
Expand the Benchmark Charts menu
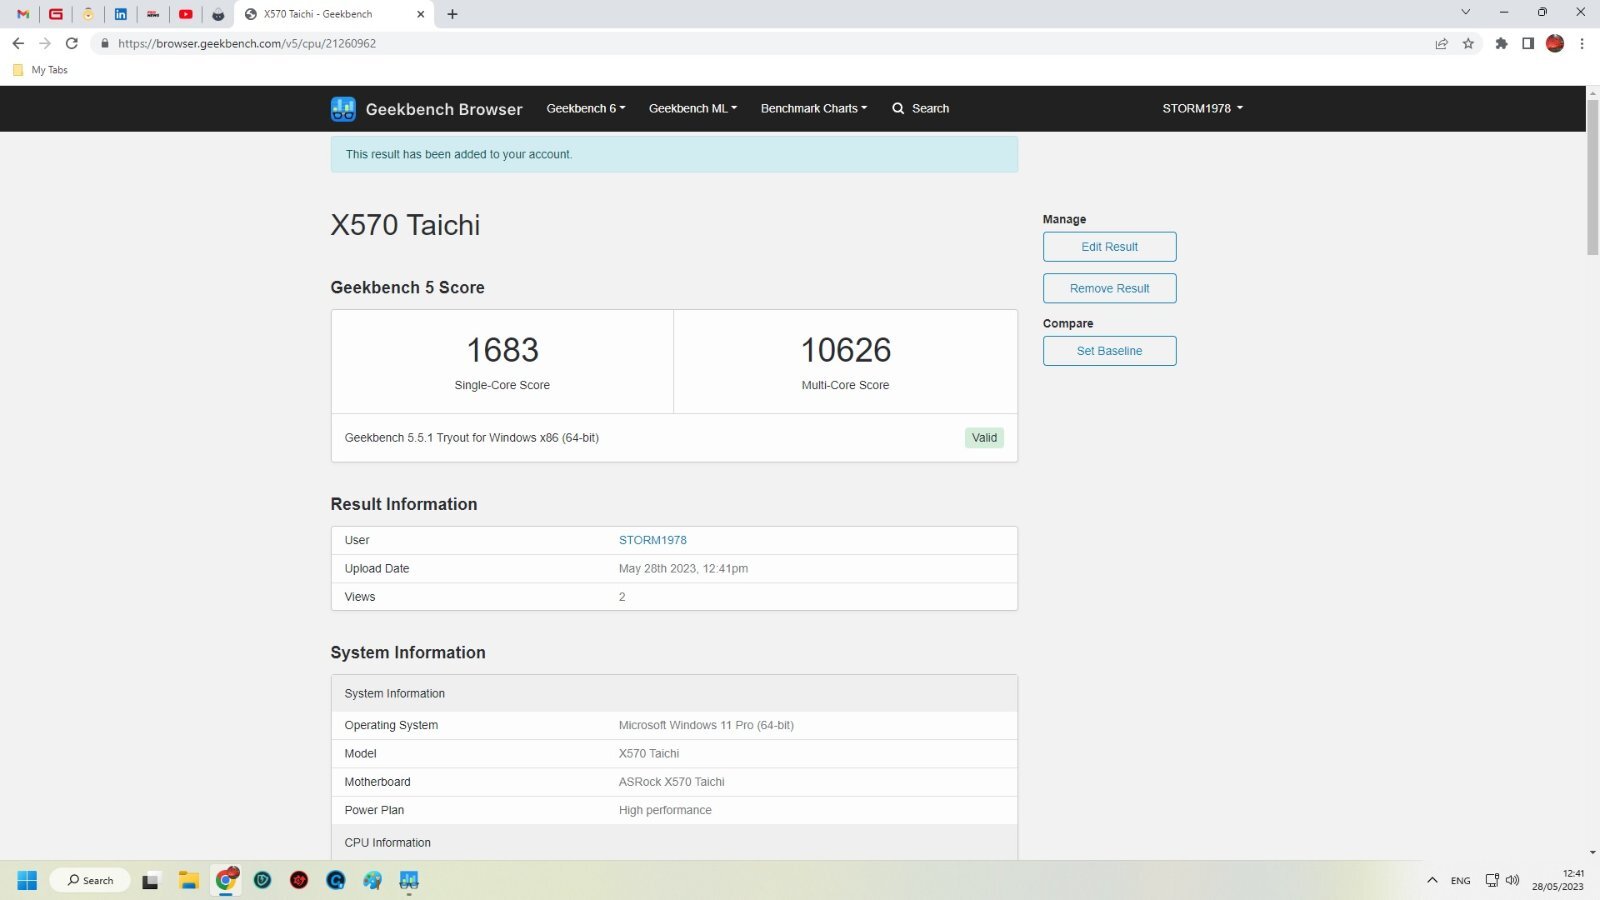coord(814,108)
